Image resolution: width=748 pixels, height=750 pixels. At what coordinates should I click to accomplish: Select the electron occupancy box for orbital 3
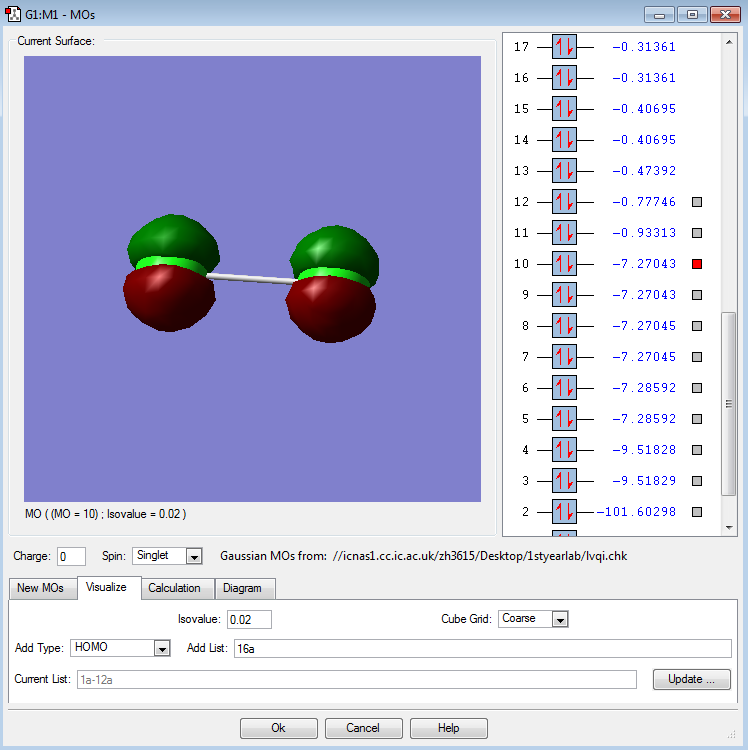point(564,481)
